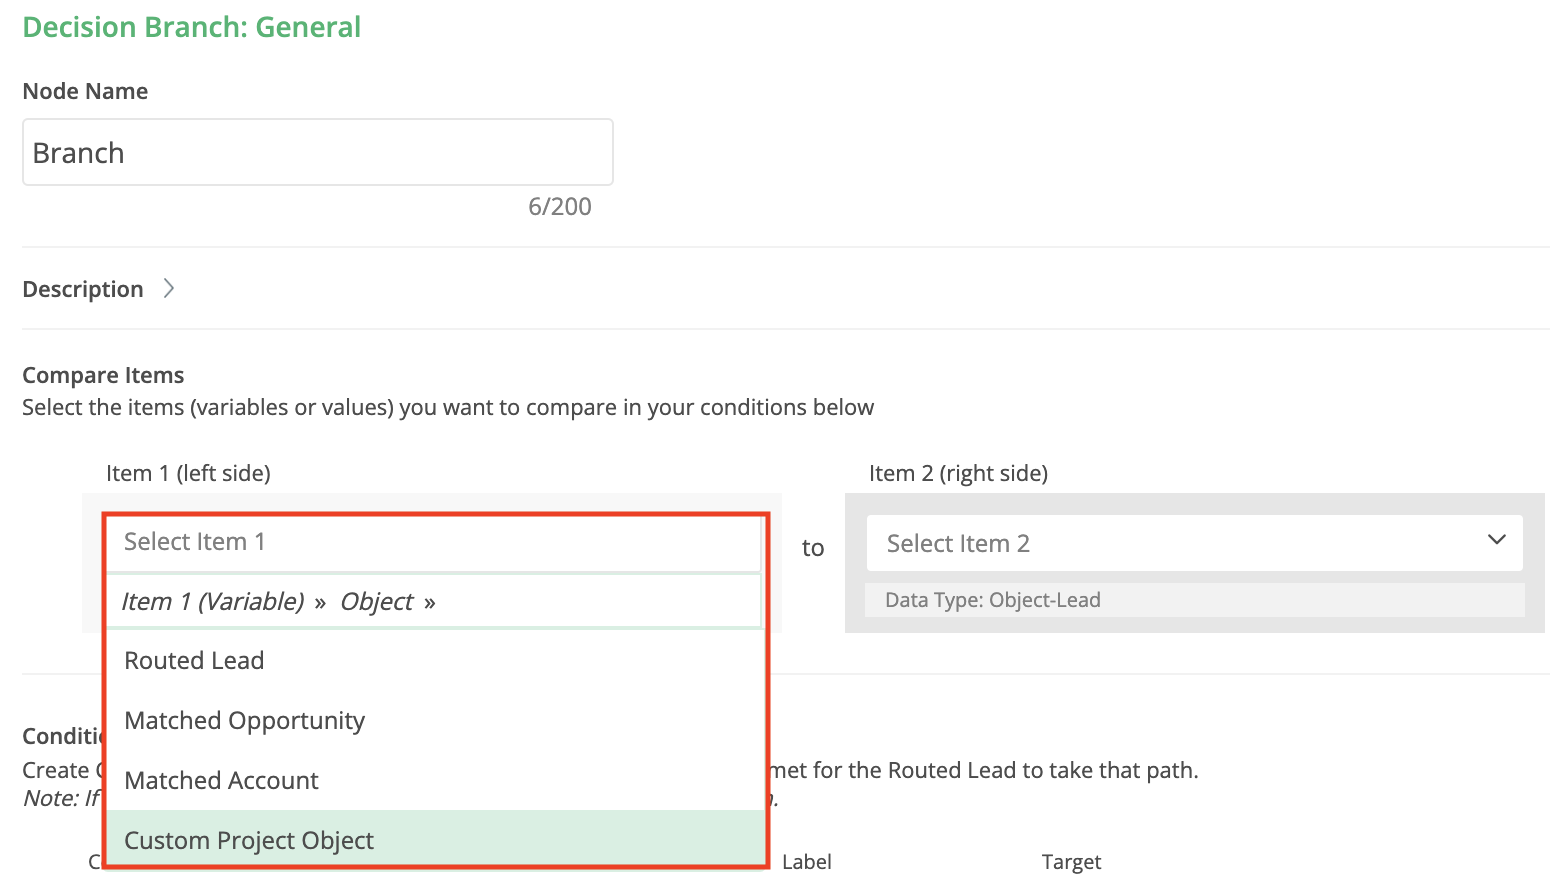Click the Object breadcrumb level
Viewport: 1550px width, 884px height.
376,602
